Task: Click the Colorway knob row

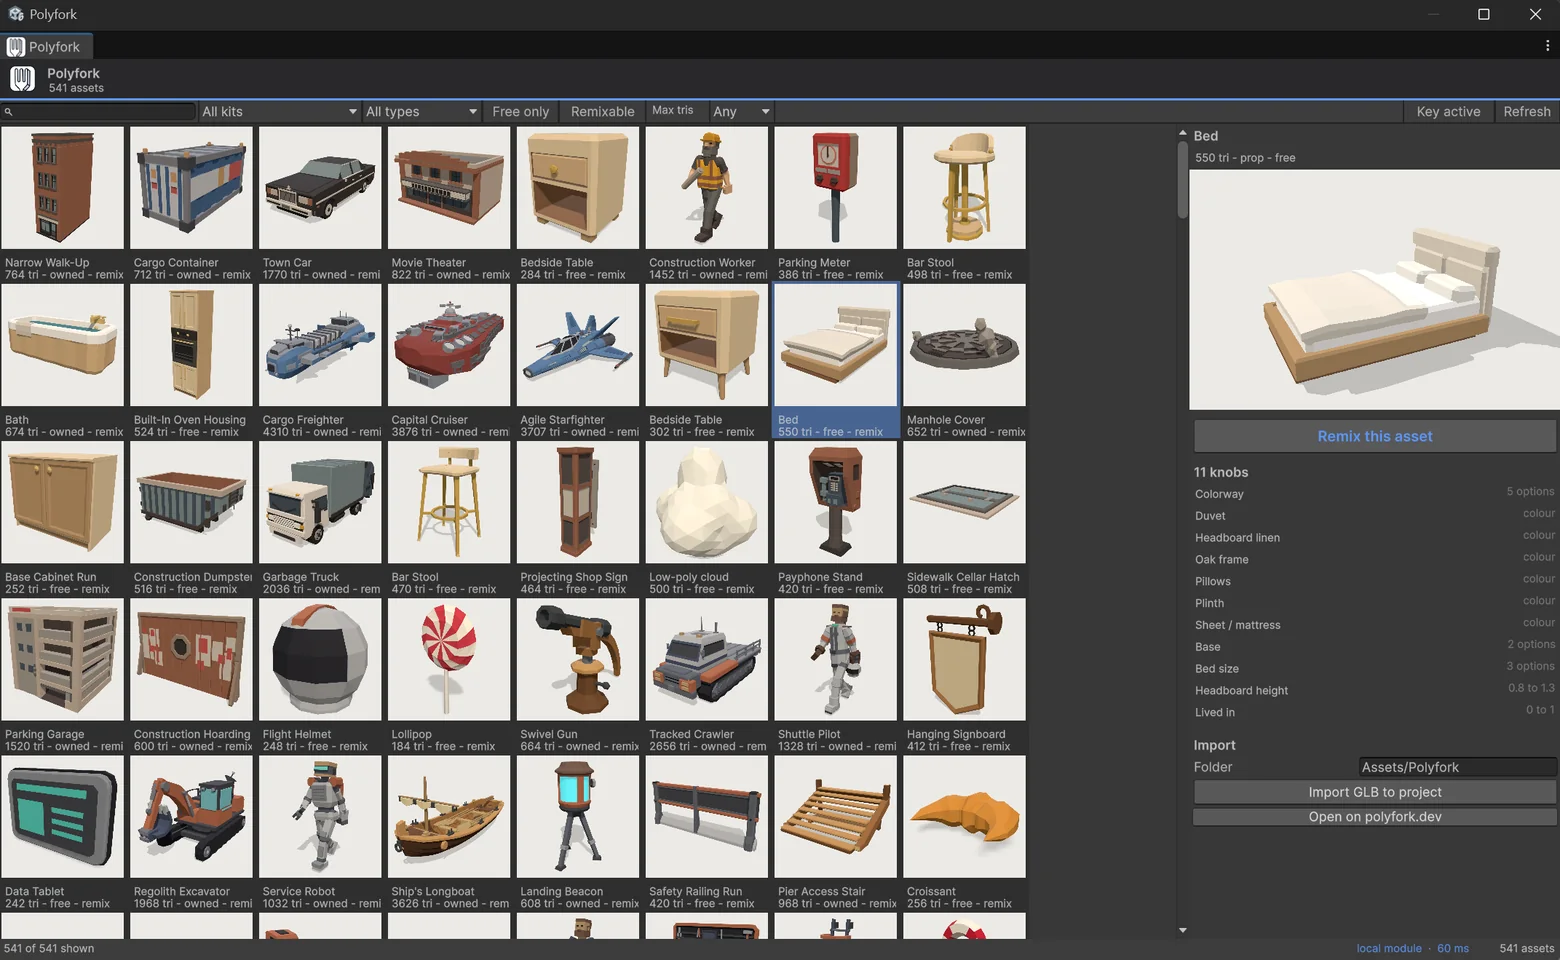Action: pyautogui.click(x=1374, y=493)
